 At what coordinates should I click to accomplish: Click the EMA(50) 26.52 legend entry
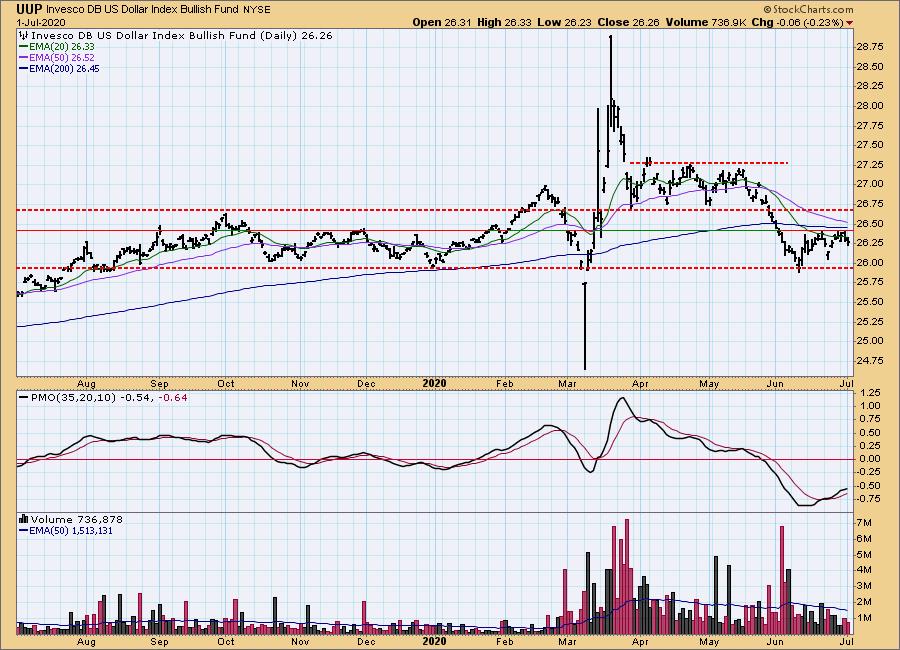(61, 57)
